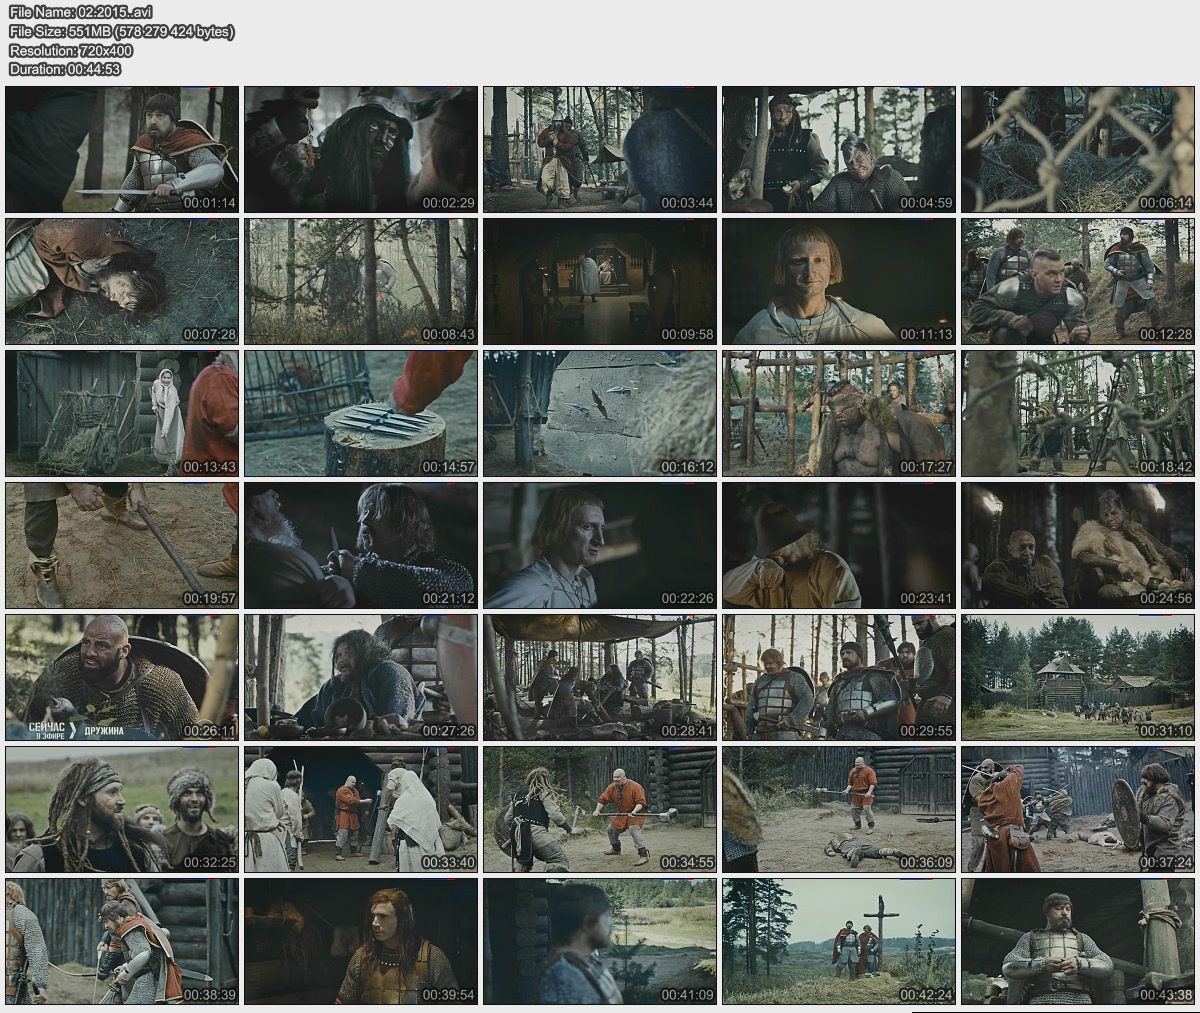Image resolution: width=1200 pixels, height=1013 pixels.
Task: Open the thumbnail at 00:19:57
Action: pyautogui.click(x=122, y=545)
